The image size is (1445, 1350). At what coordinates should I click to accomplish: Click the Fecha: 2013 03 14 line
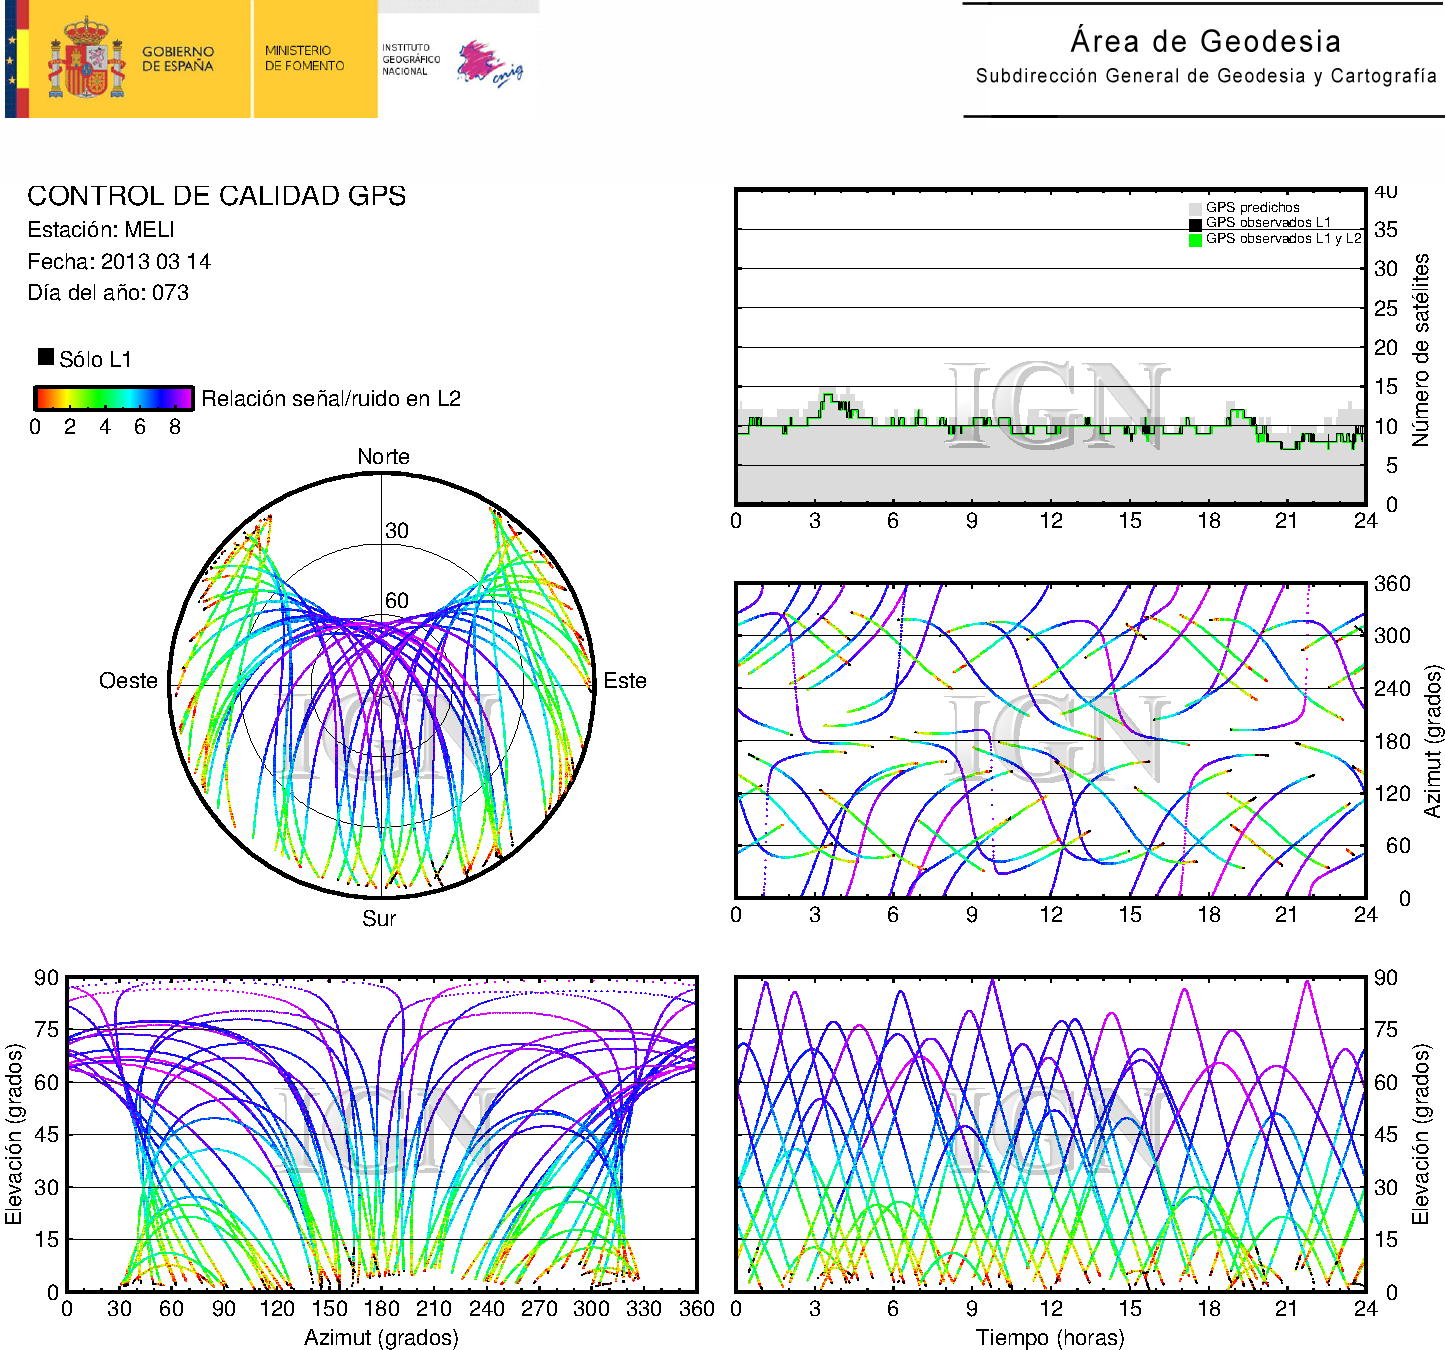[x=119, y=262]
